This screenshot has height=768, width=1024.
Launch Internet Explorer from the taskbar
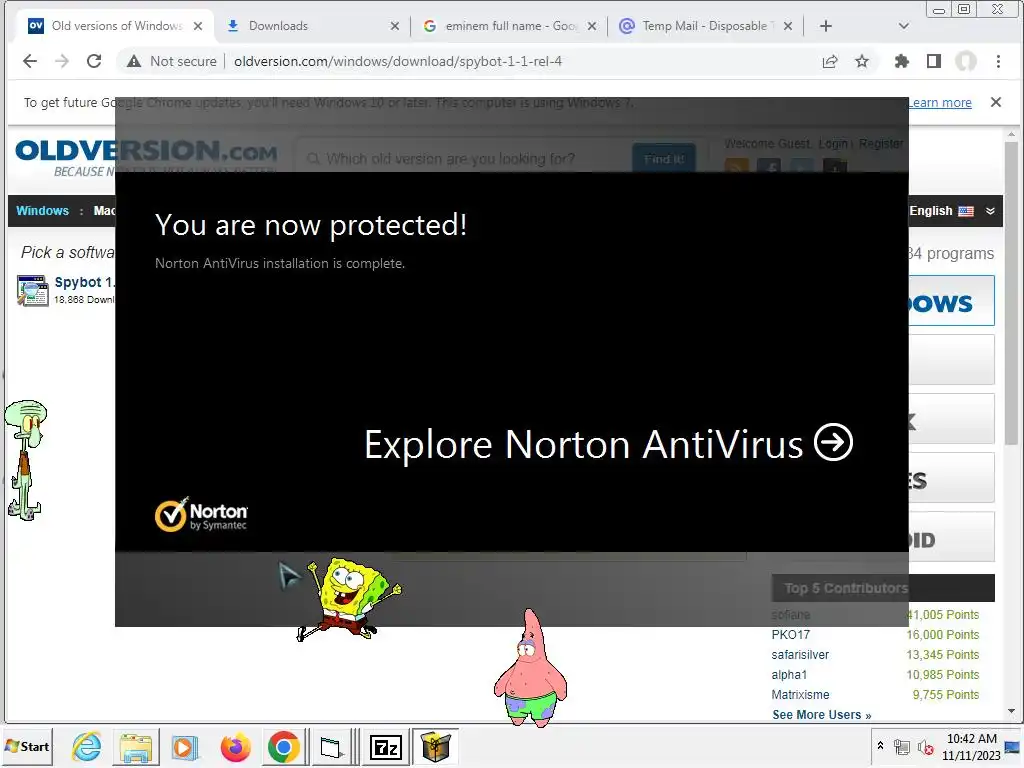87,746
